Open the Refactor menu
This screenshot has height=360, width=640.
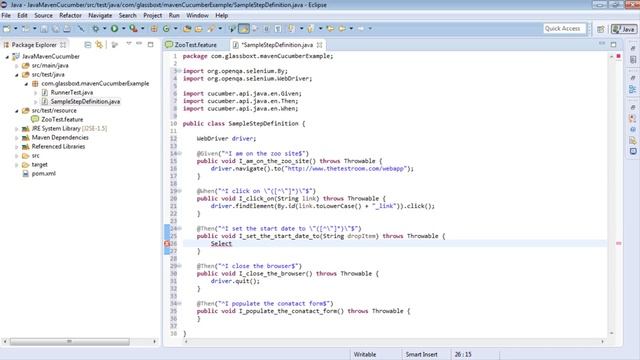70,16
